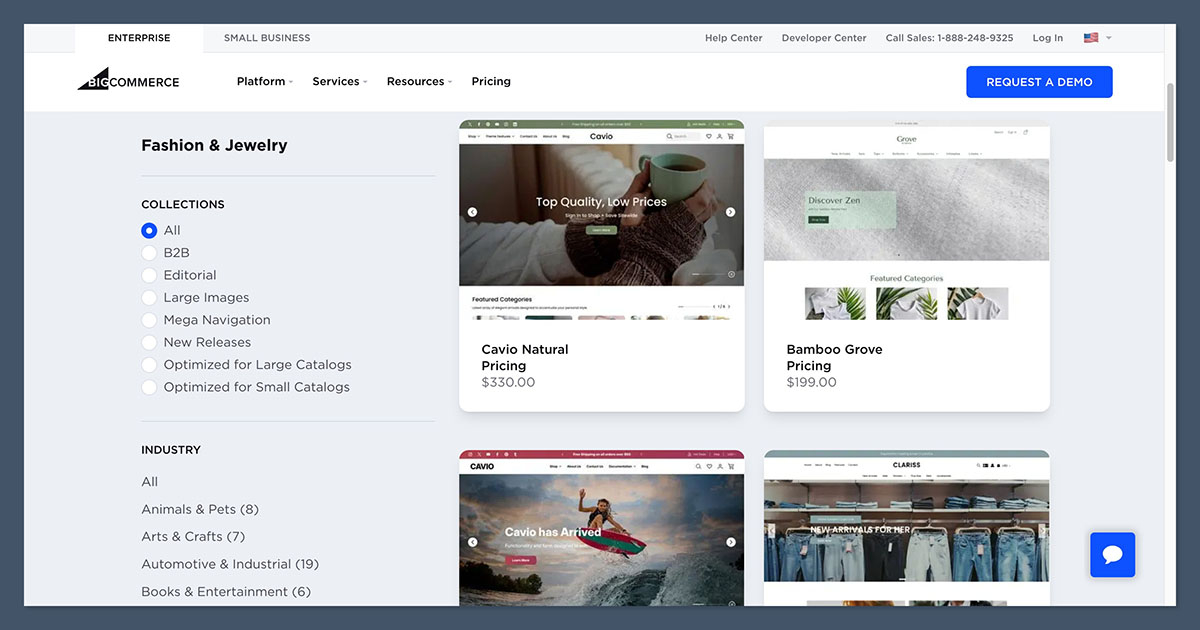Click the Request a Demo button
Screen dimensions: 1200x630
pyautogui.click(x=1039, y=82)
